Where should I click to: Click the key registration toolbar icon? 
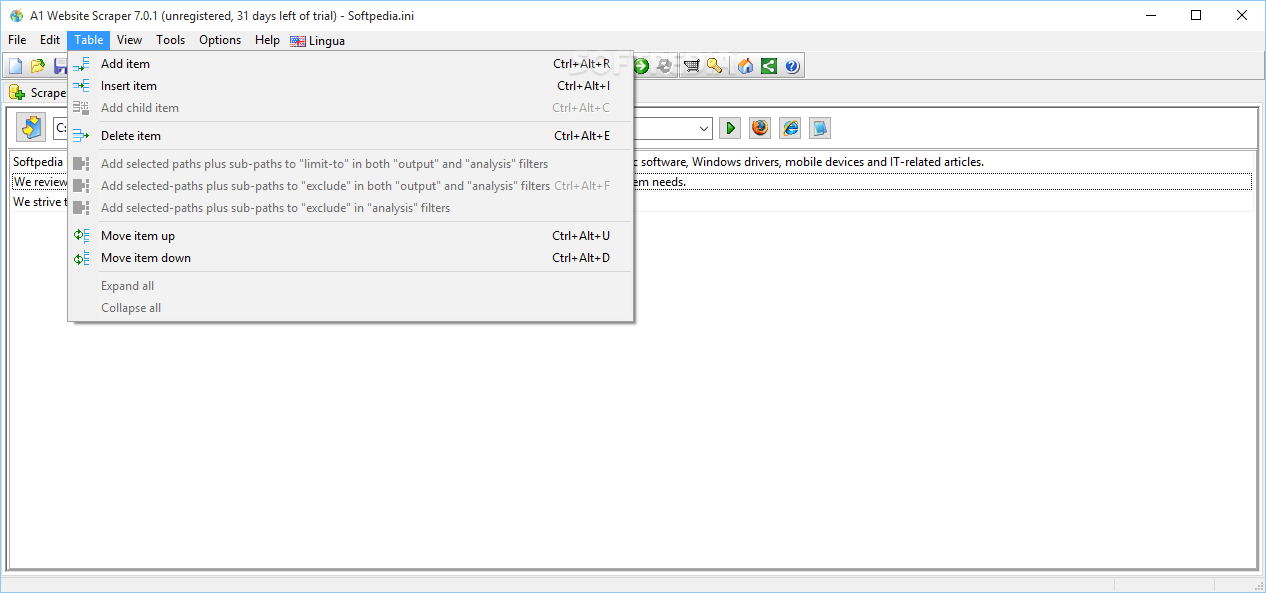[715, 66]
